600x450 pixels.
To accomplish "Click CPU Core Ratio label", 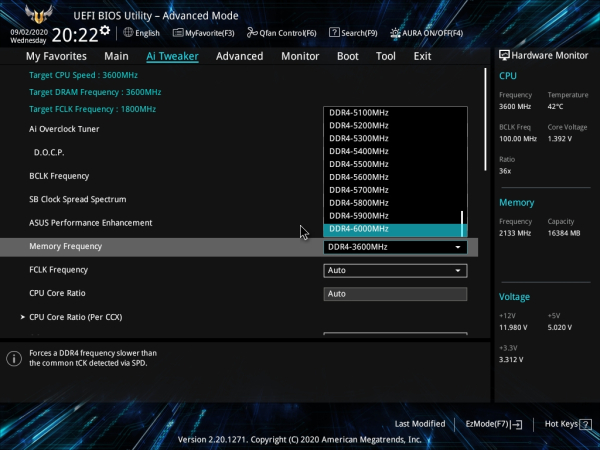I will coord(57,293).
